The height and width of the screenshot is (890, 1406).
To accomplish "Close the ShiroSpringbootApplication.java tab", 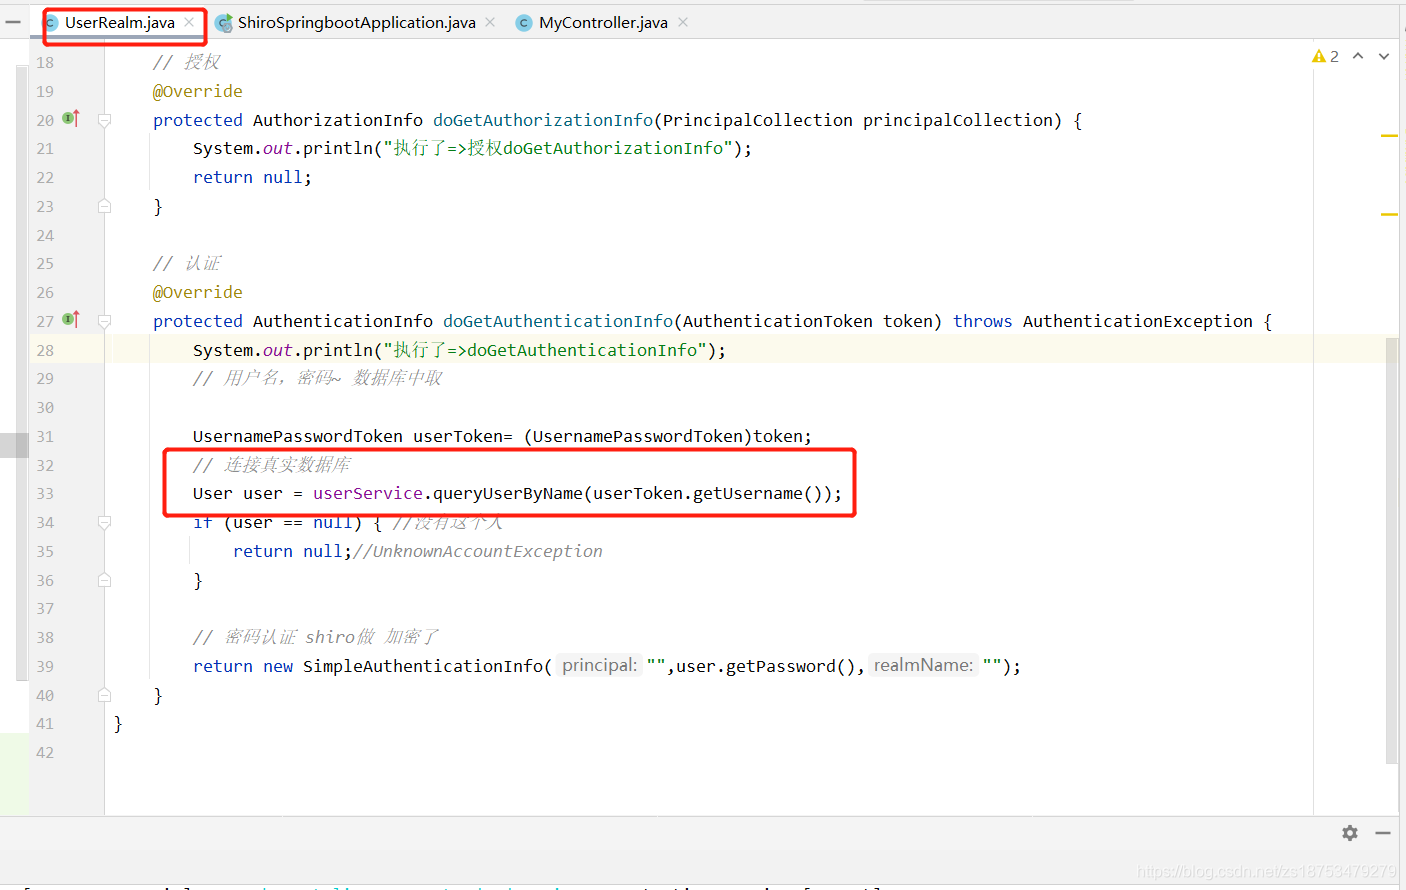I will point(490,22).
